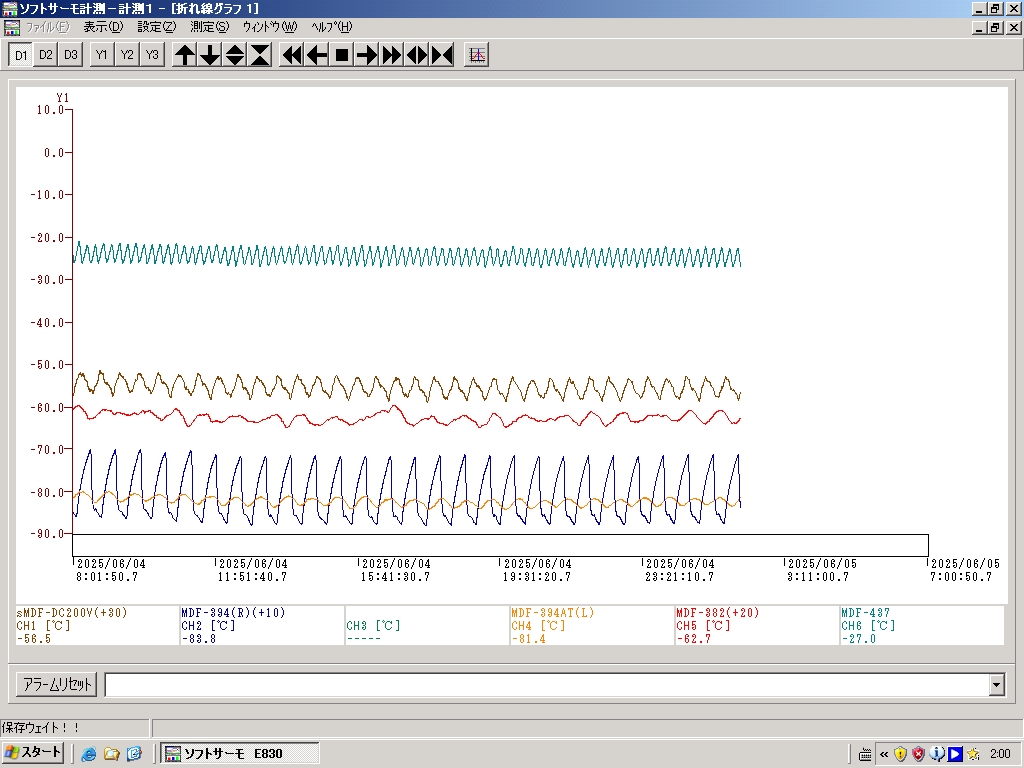This screenshot has height=768, width=1024.
Task: Click the 8:01:50.7 time axis label
Action: 107,577
